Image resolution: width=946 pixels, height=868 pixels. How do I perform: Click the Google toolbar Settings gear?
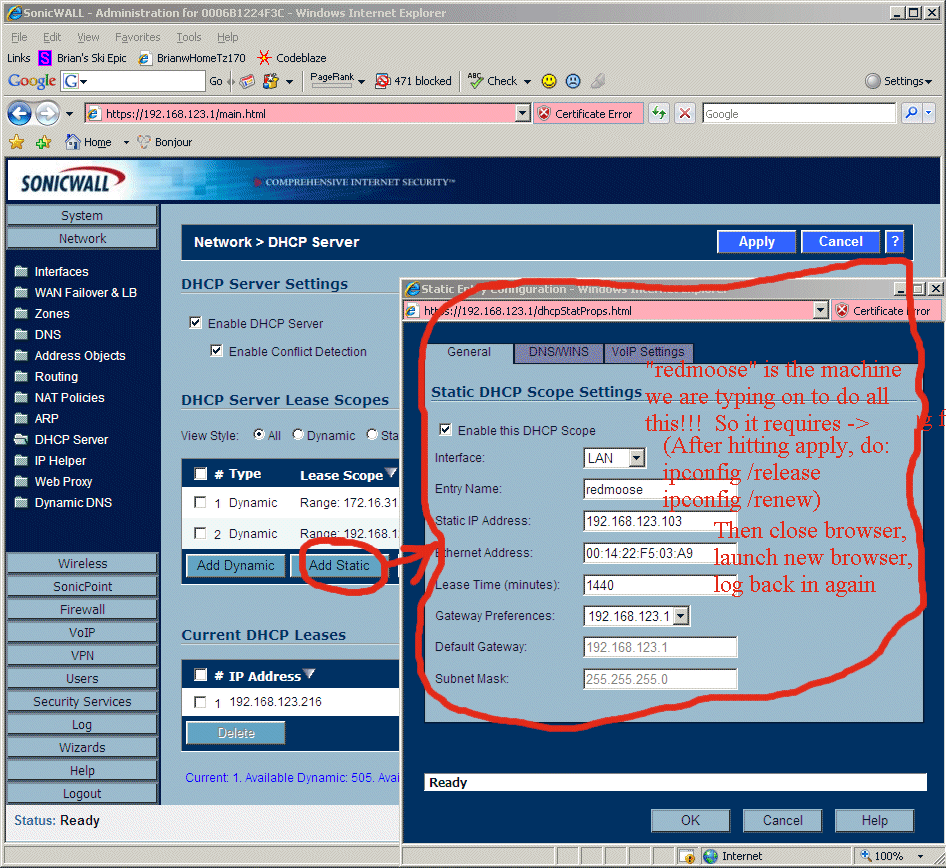(872, 81)
